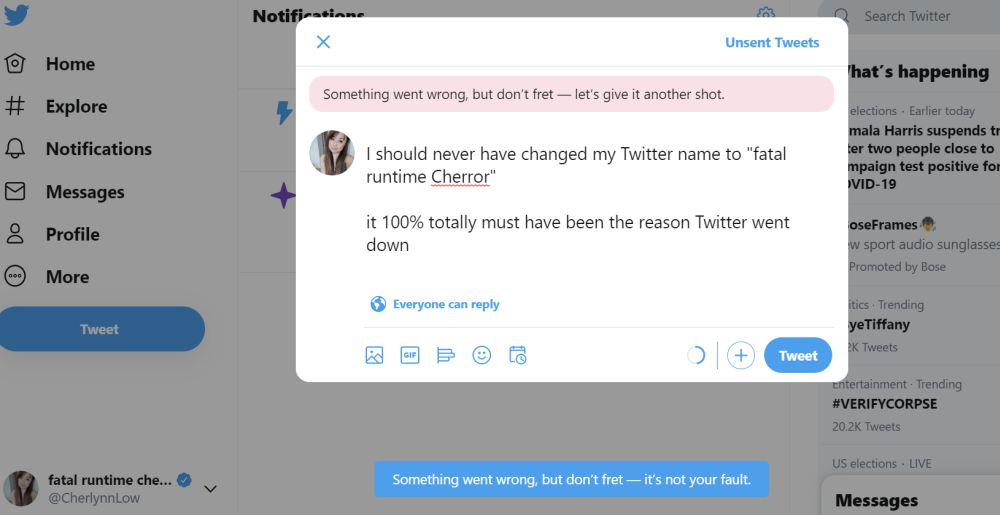Viewport: 1000px width, 515px height.
Task: Click the Home house icon
Action: [15, 64]
